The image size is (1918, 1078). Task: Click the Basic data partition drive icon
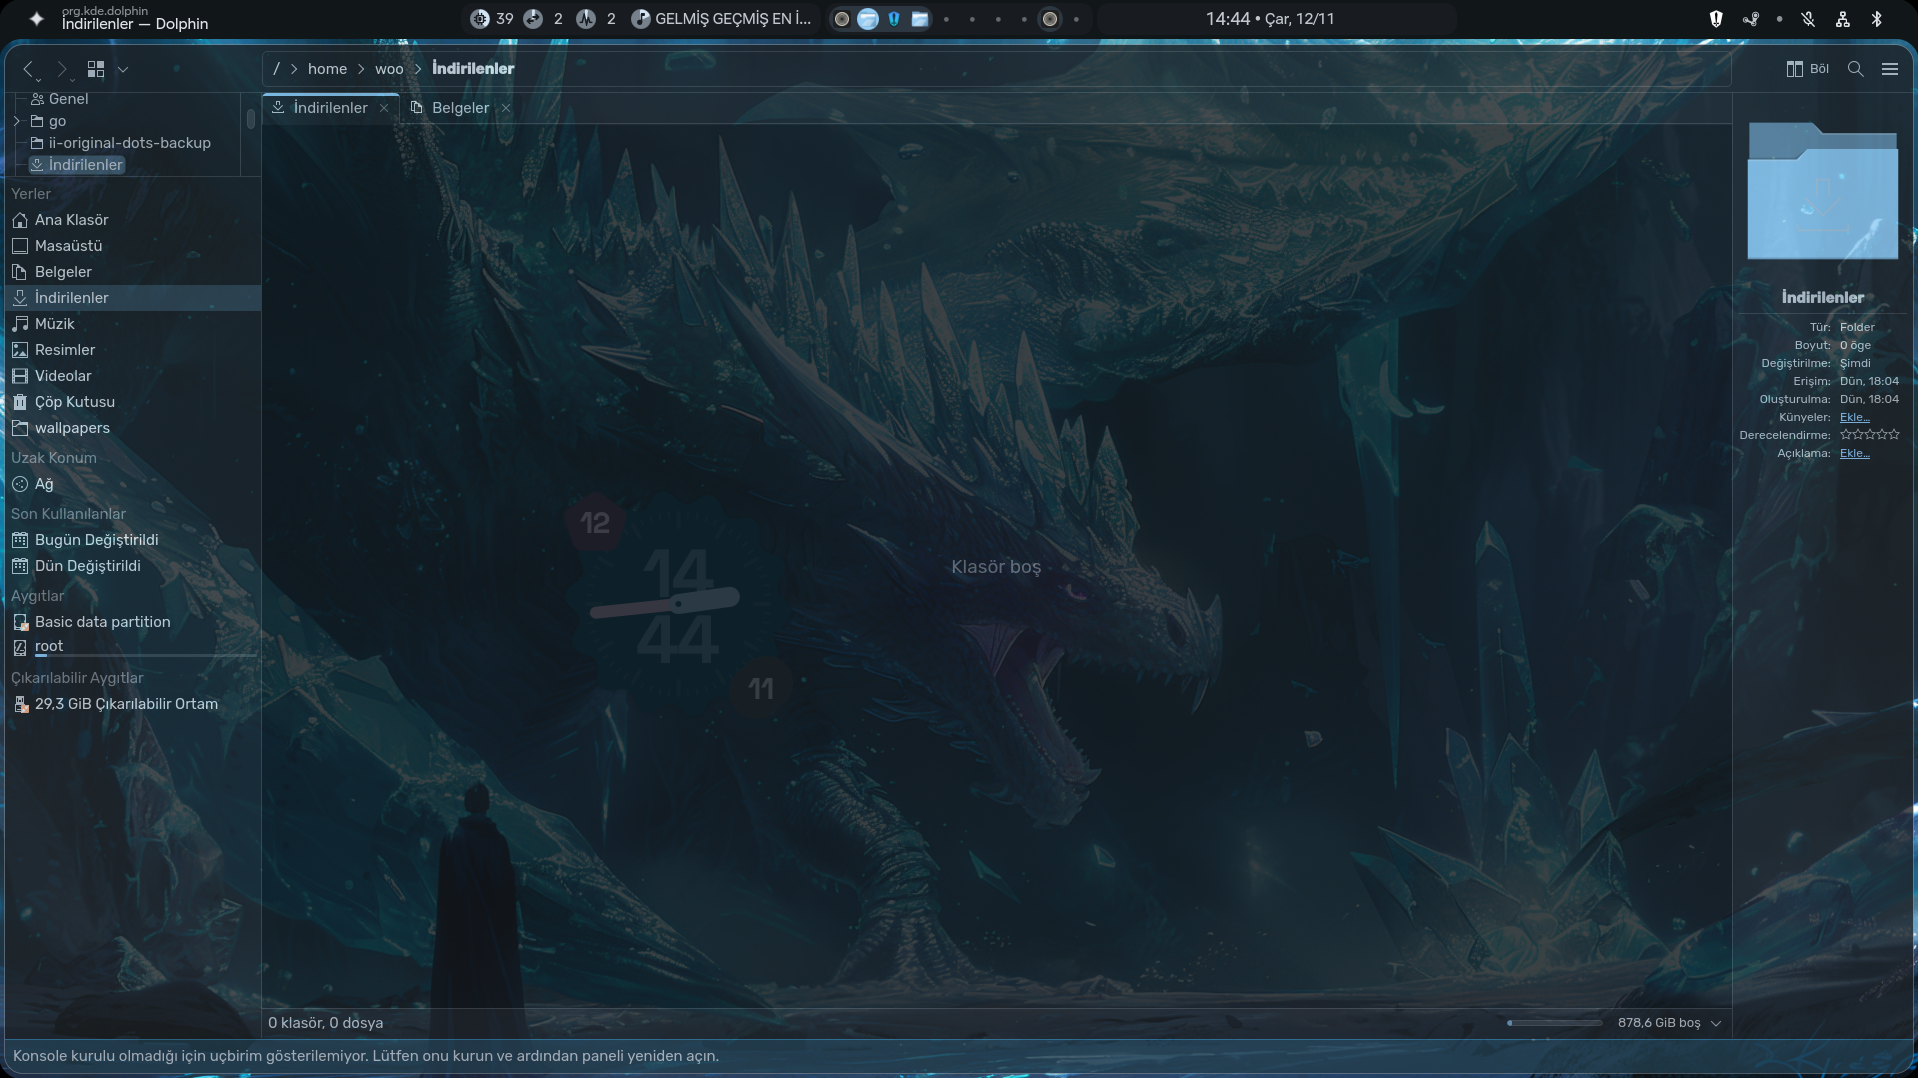pos(20,622)
